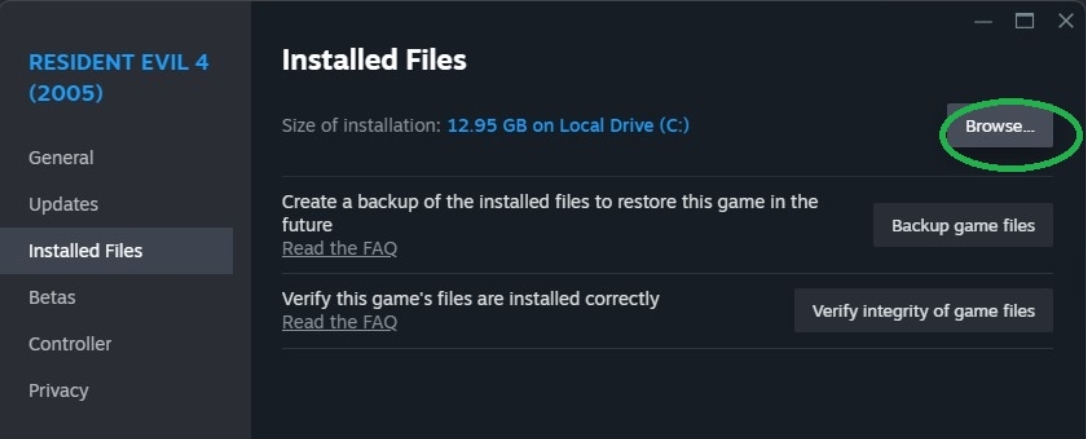Minimize the properties window
The width and height of the screenshot is (1086, 439).
(983, 21)
